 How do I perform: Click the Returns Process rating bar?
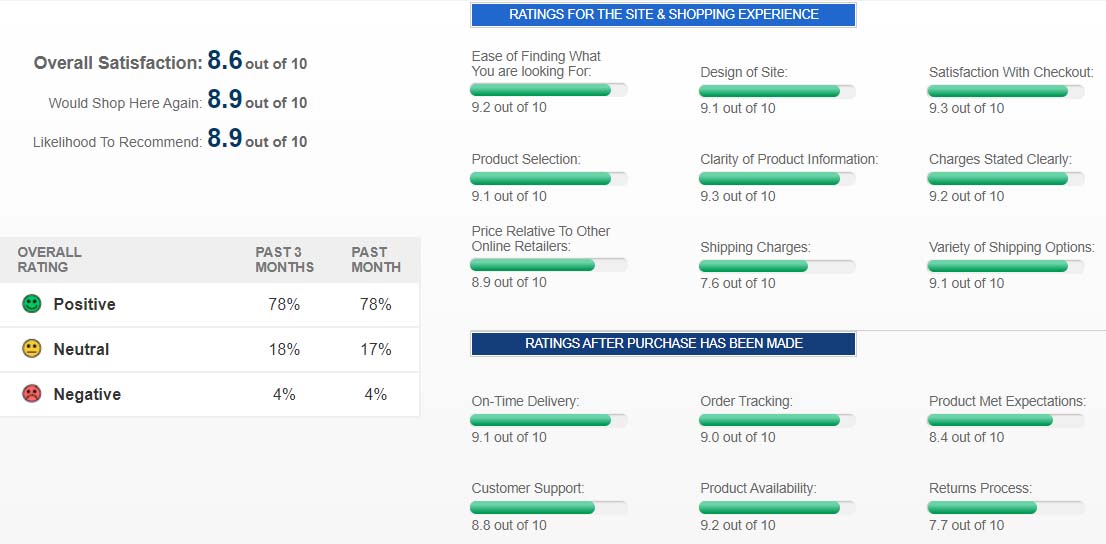coord(1005,507)
